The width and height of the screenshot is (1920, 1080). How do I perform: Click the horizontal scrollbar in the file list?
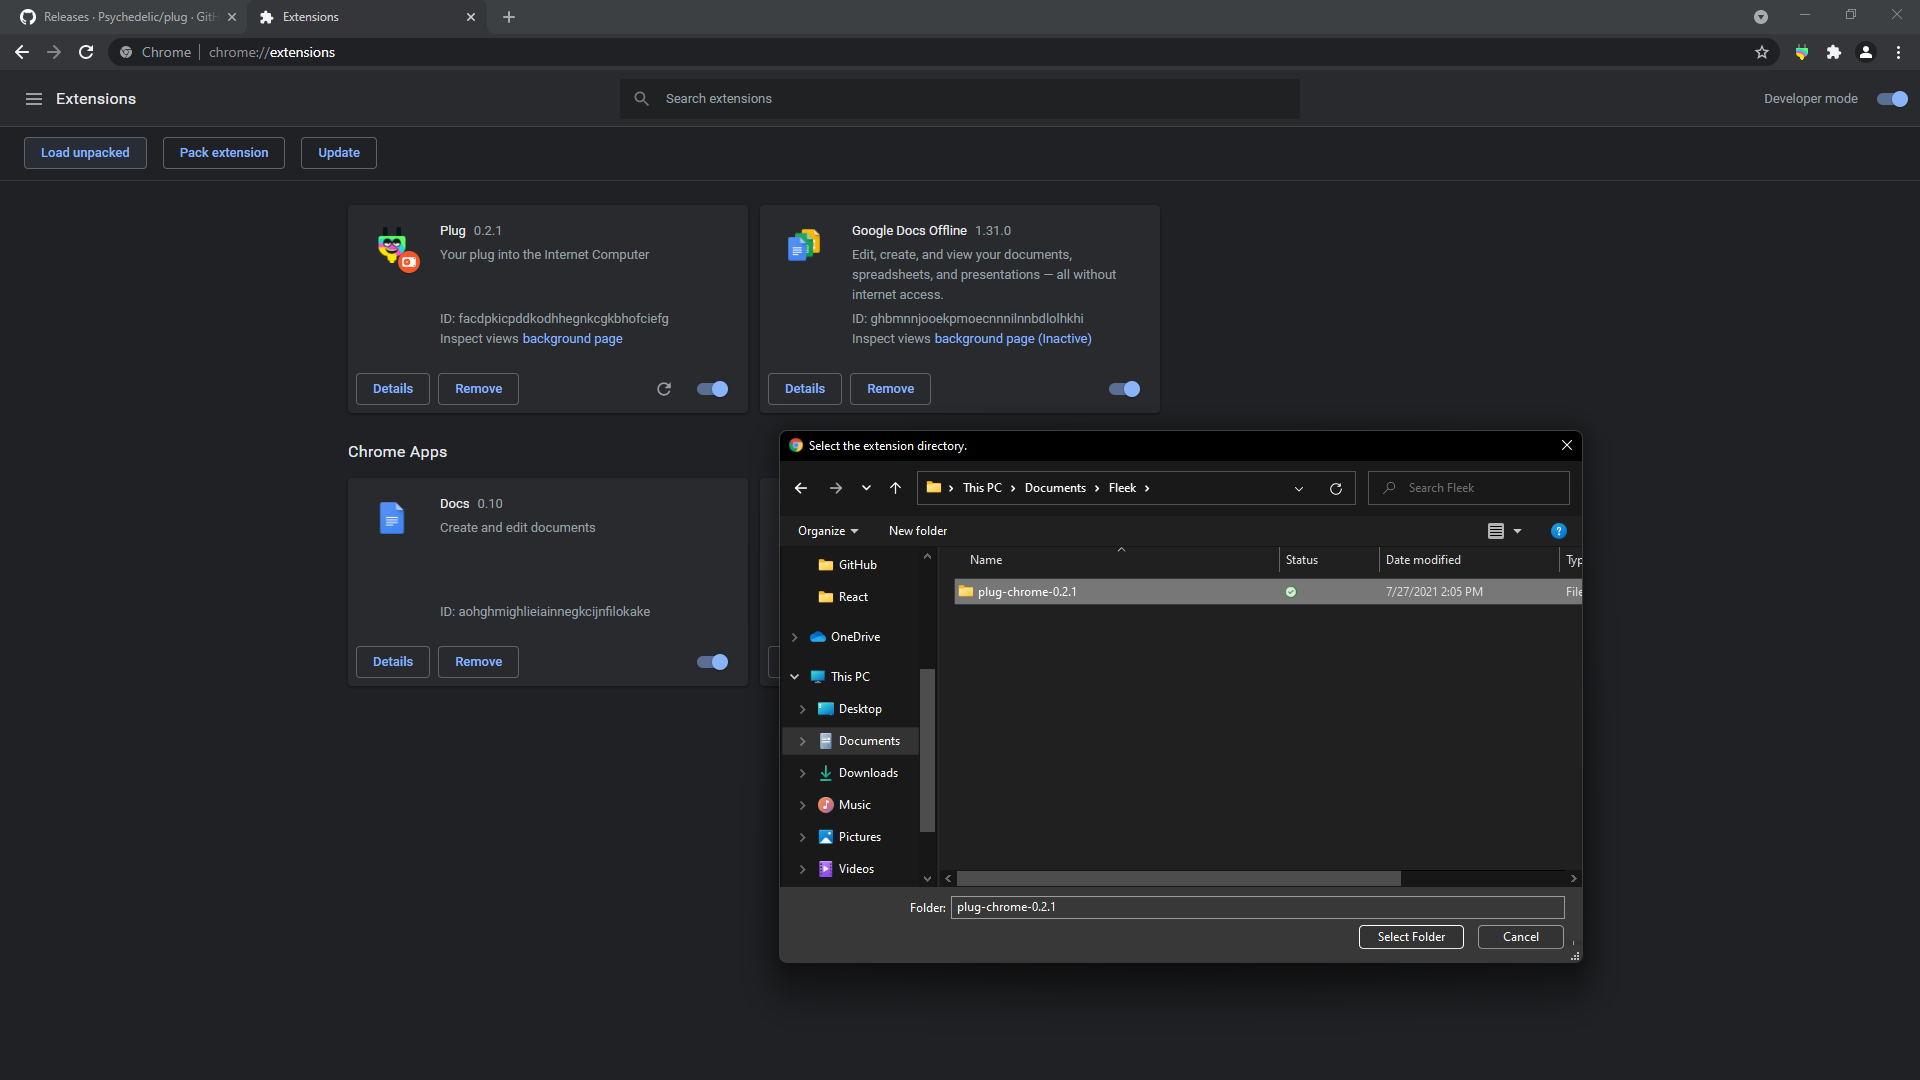pos(1179,878)
